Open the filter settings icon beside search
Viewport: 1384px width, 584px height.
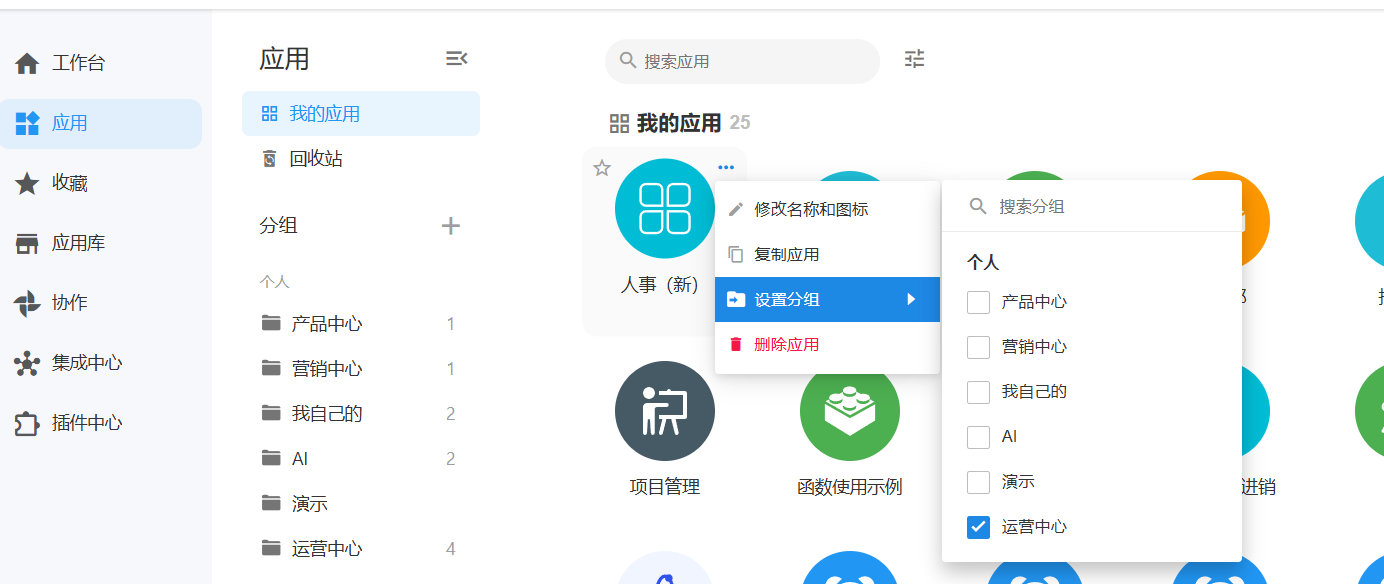914,59
